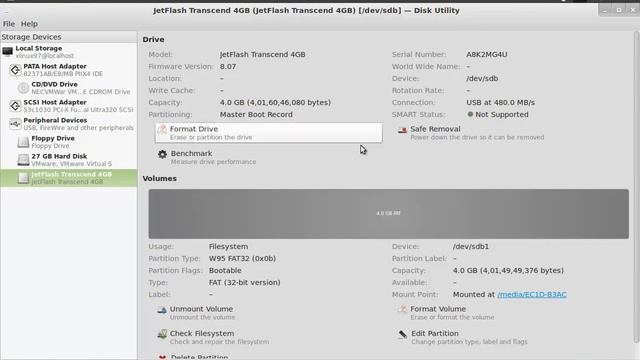The image size is (640, 360).
Task: Select Peripheral Devices entry
Action: 69,124
